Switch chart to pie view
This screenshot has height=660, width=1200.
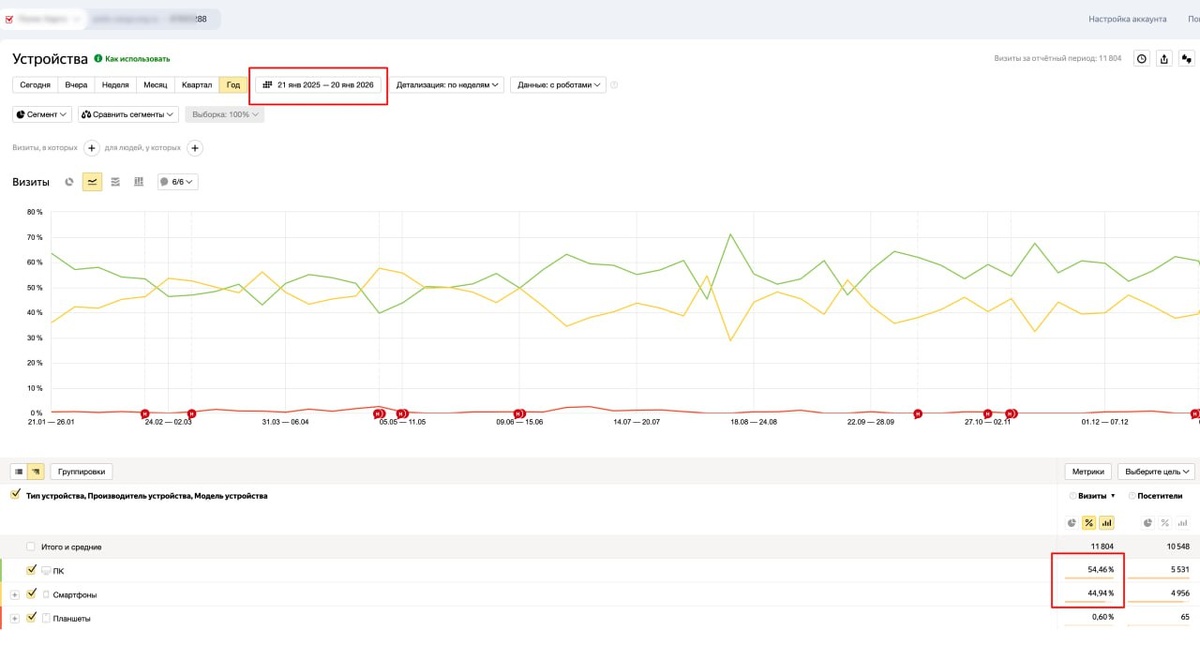(69, 182)
